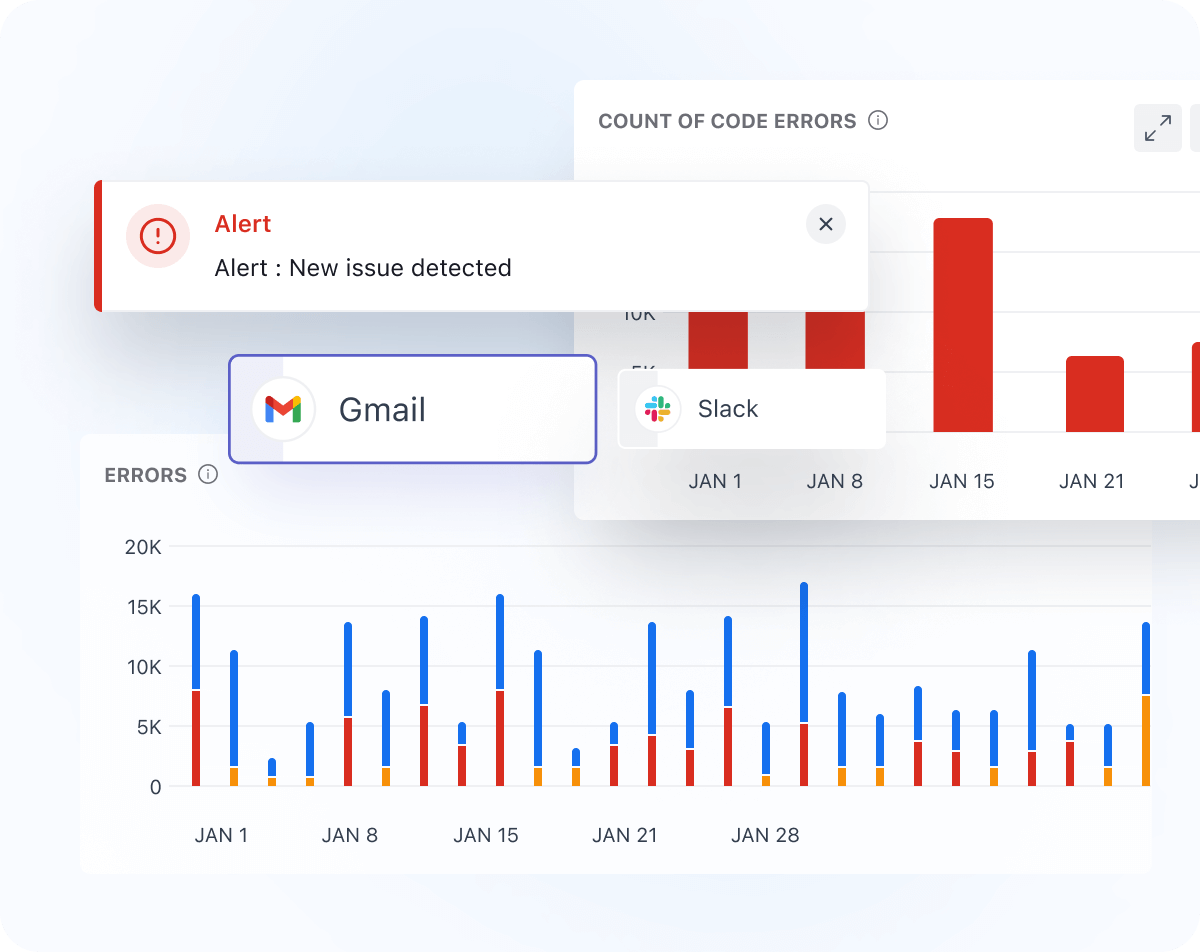Click JAN 15 axis label in code errors chart

pyautogui.click(x=962, y=481)
